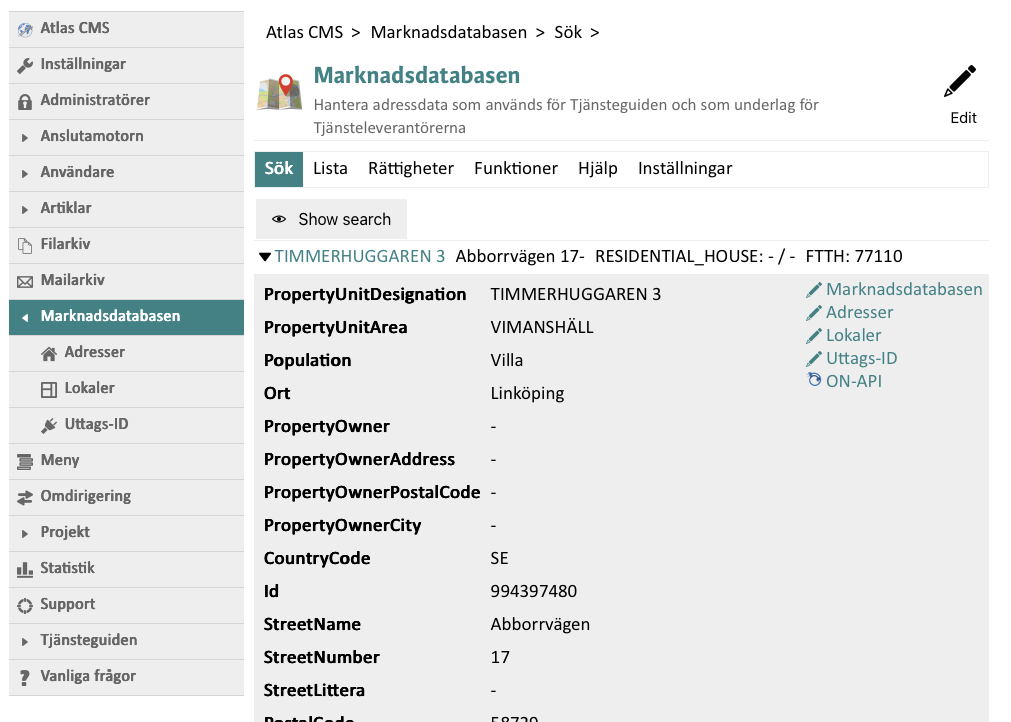Click the pencil Edit icon
The height and width of the screenshot is (722, 1011).
pyautogui.click(x=961, y=83)
